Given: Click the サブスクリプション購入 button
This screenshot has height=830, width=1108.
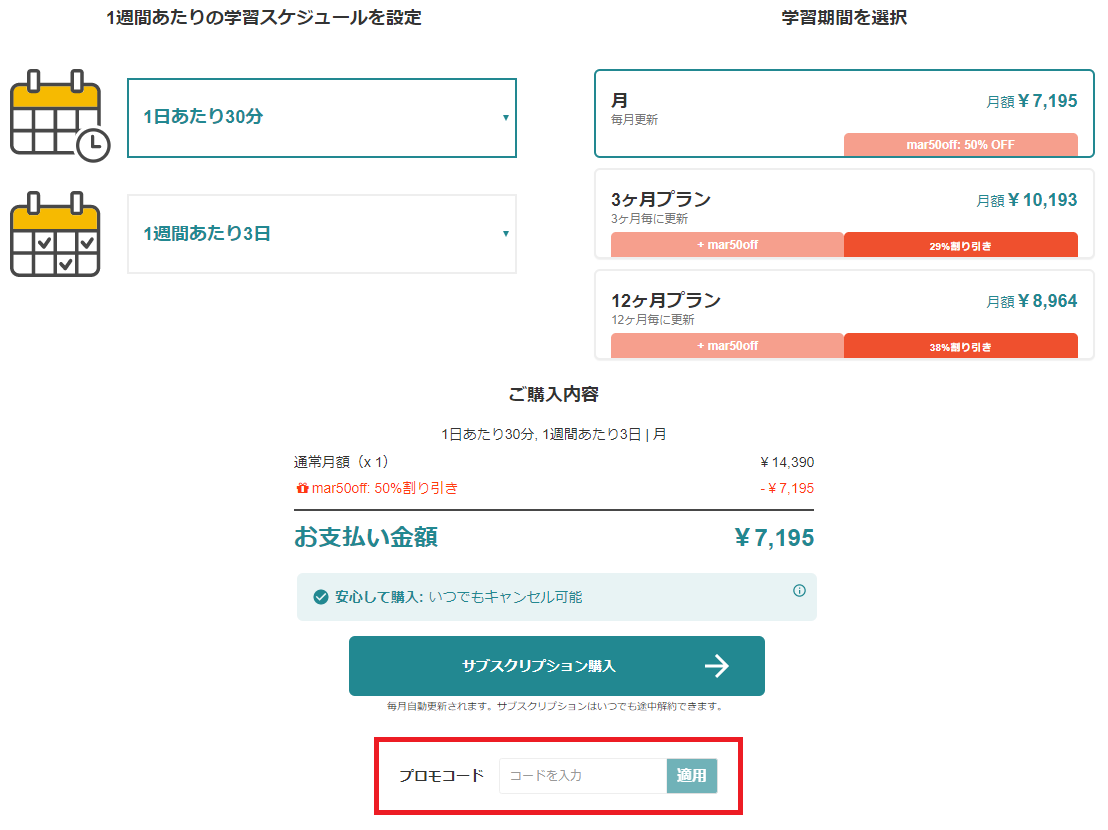Looking at the screenshot, I should pos(557,665).
